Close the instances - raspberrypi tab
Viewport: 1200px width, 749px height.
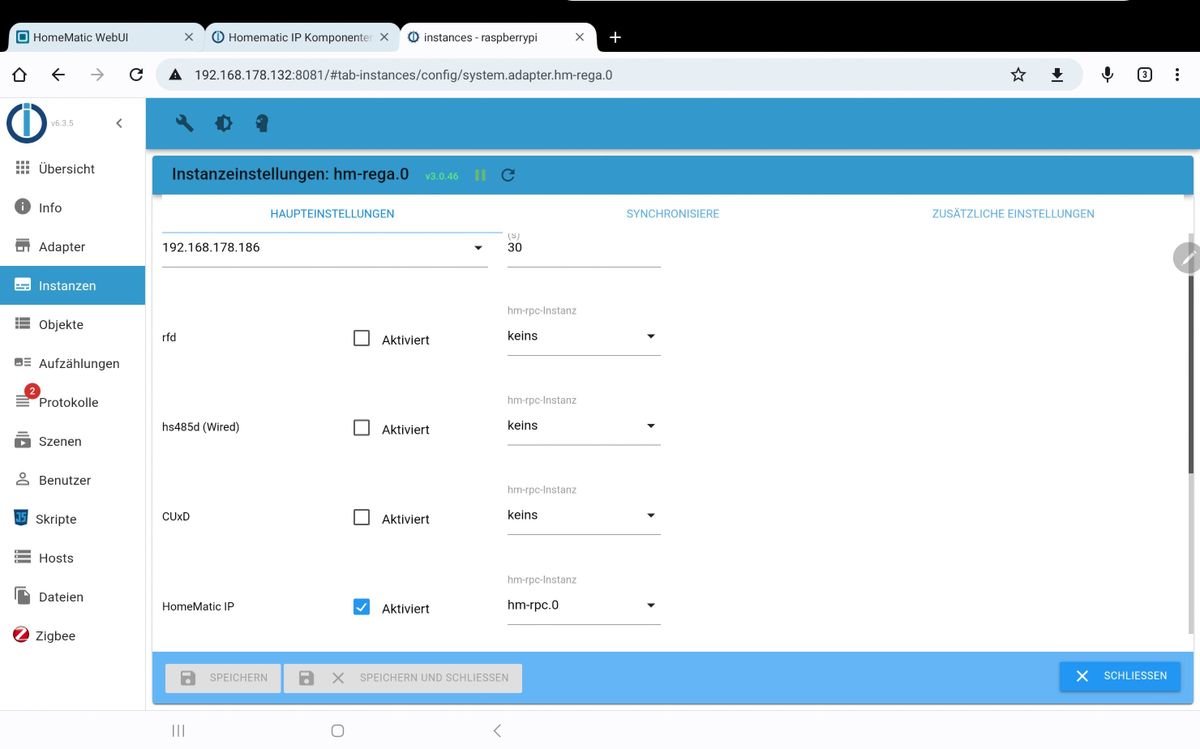pos(578,37)
